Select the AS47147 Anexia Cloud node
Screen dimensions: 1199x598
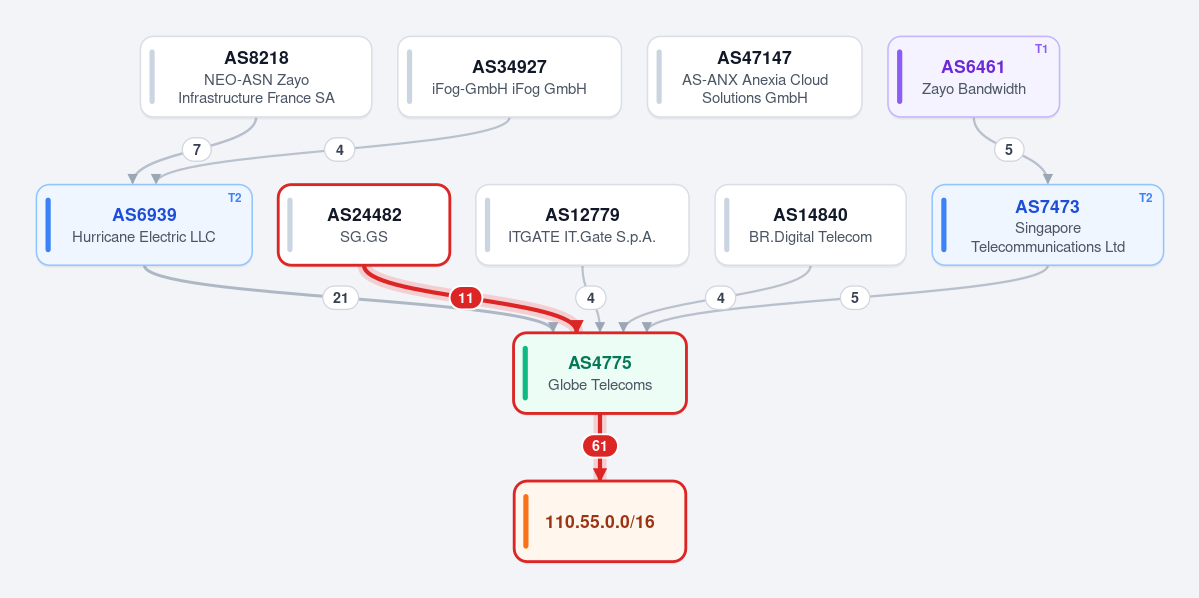pos(755,76)
